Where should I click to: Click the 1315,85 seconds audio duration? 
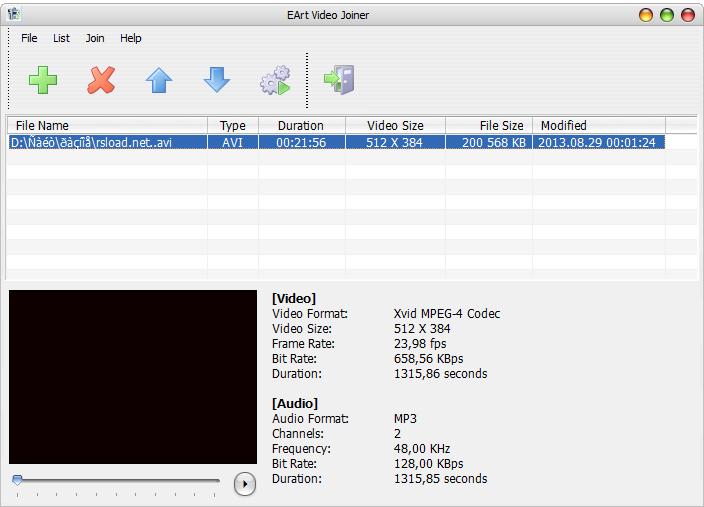[440, 479]
